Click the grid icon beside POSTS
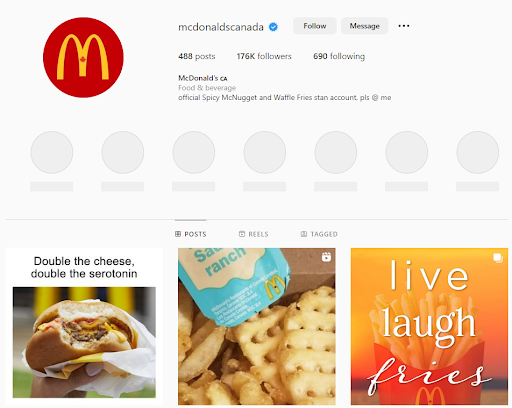 (x=178, y=234)
